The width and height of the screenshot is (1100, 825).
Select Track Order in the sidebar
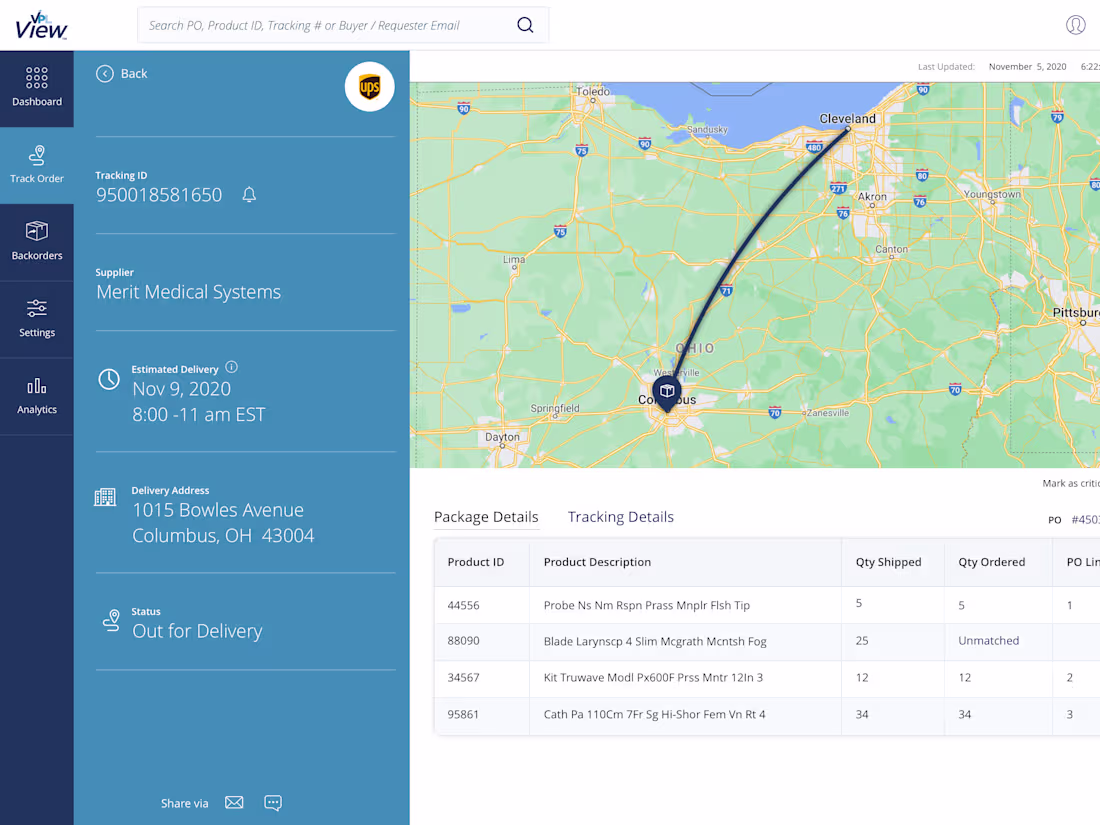click(37, 164)
